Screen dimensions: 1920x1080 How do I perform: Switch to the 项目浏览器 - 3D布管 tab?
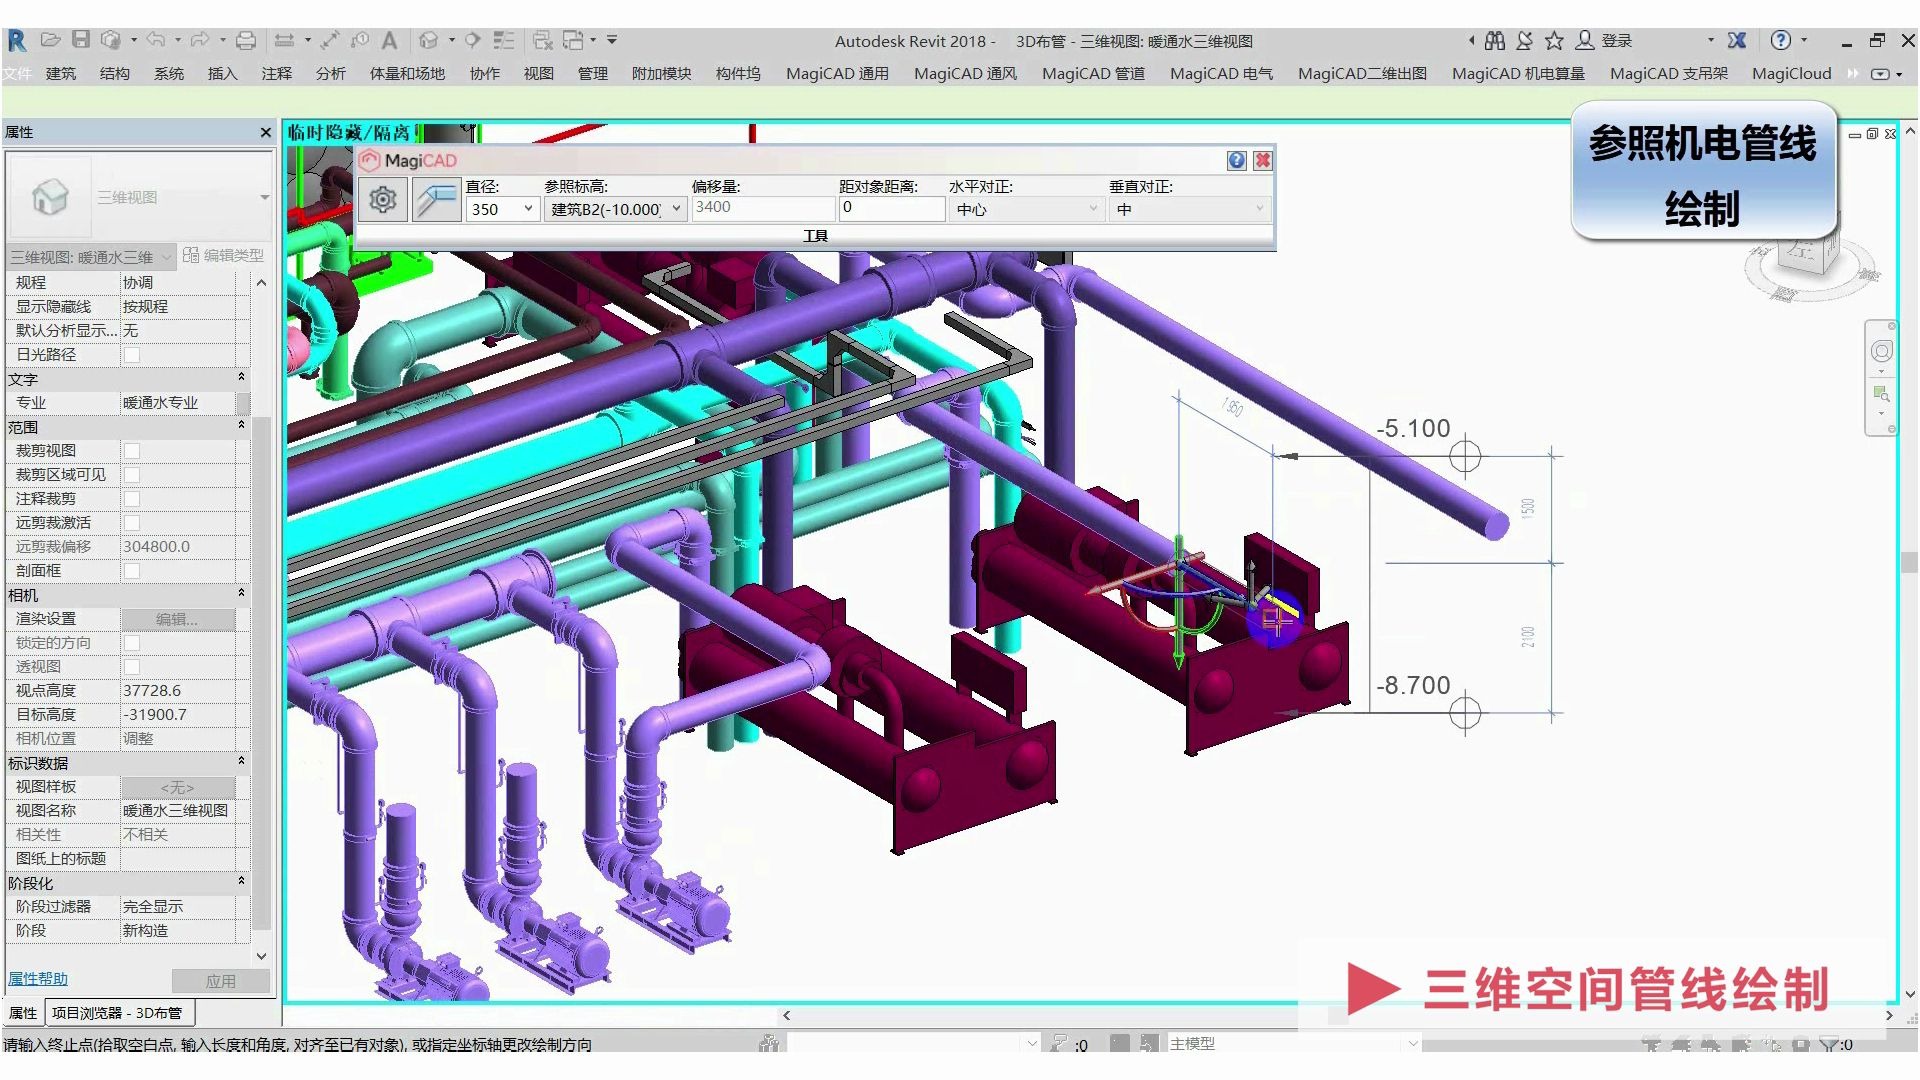pyautogui.click(x=117, y=1013)
